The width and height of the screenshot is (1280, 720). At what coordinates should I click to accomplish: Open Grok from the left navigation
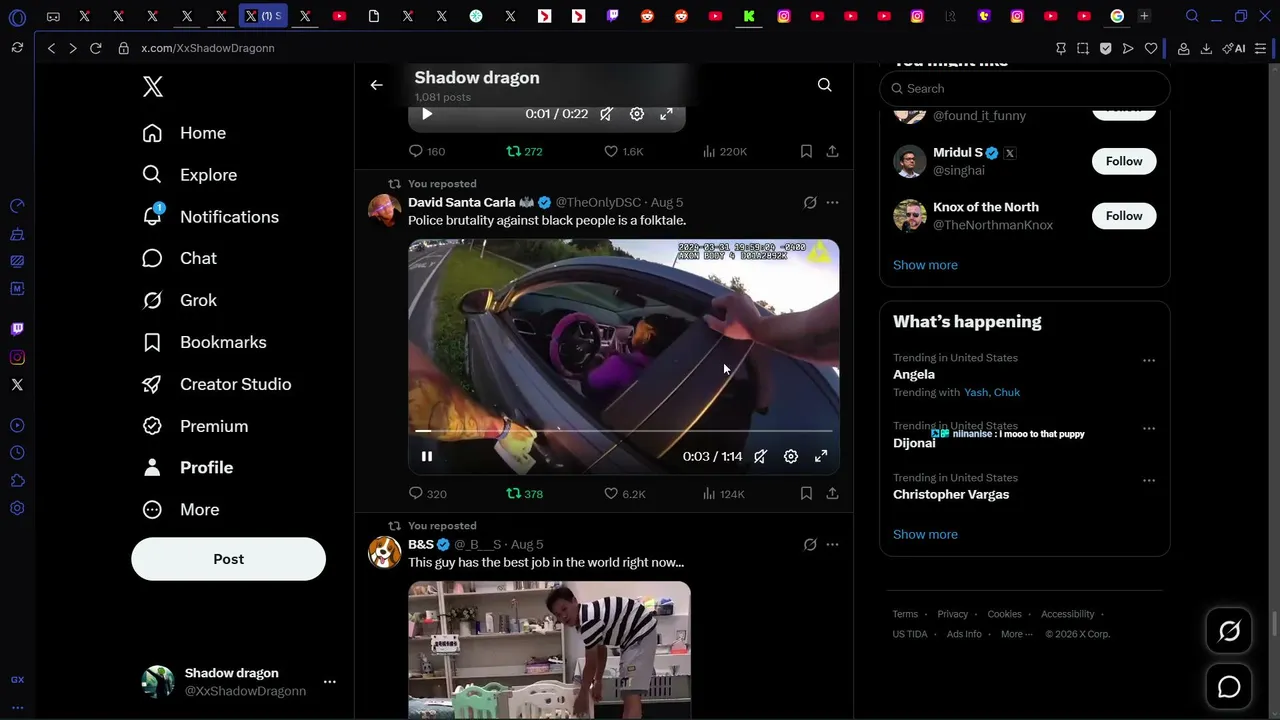pos(179,300)
